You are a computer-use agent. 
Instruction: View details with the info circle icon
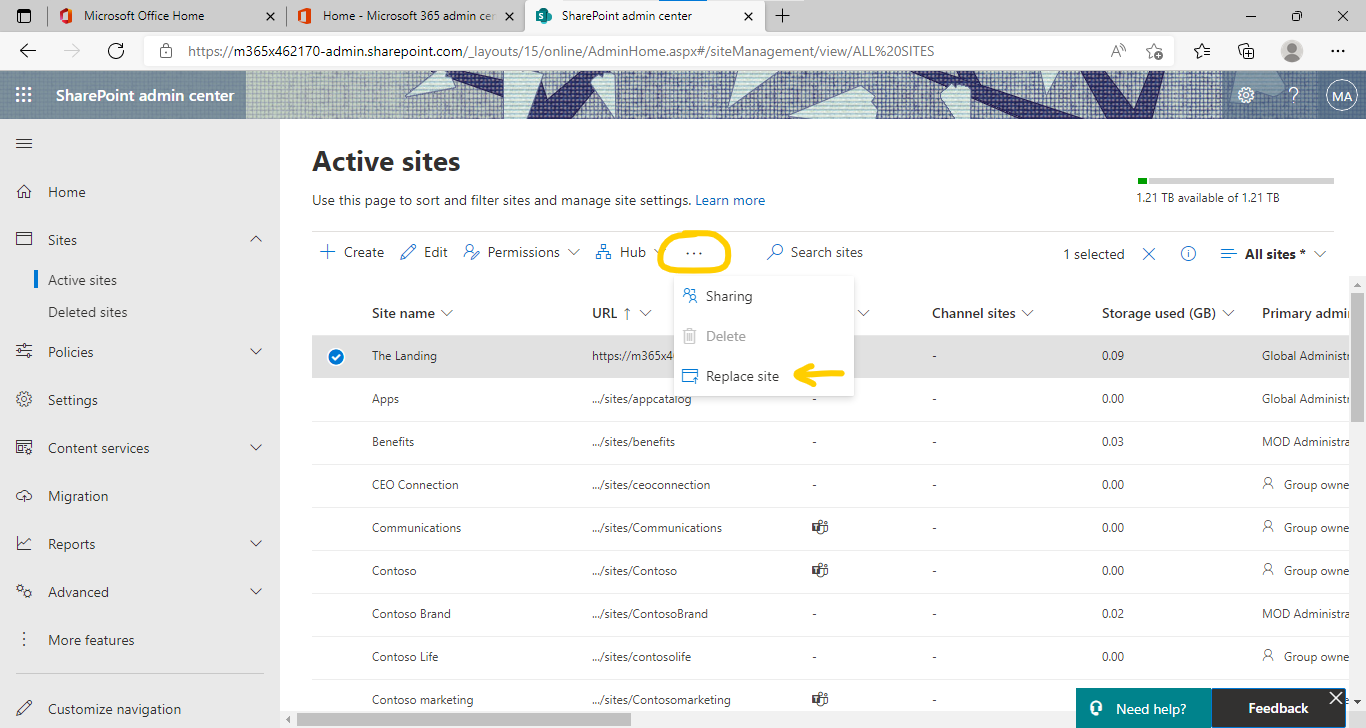click(x=1188, y=253)
